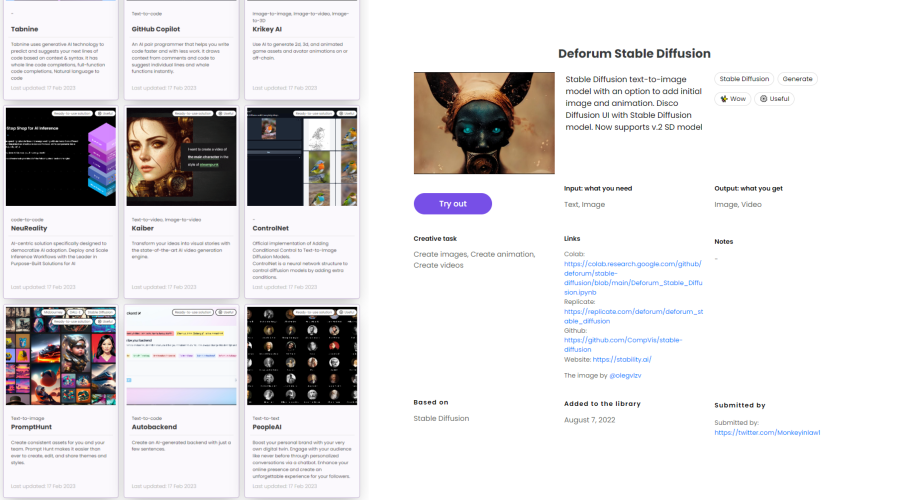Click the target icon in the Deforum Useful tag
Image resolution: width=898 pixels, height=500 pixels.
tap(763, 99)
